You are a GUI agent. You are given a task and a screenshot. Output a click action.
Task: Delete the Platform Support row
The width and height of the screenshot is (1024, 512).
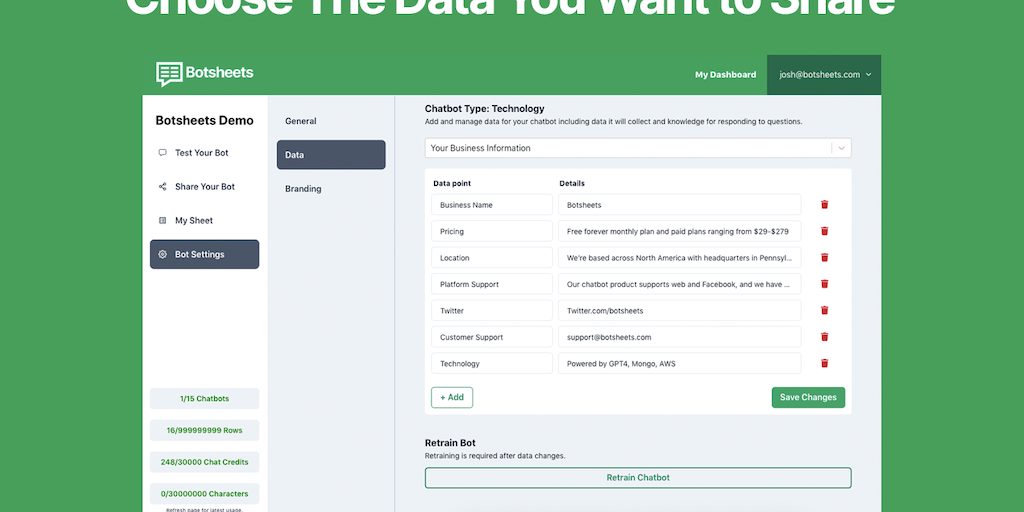pyautogui.click(x=824, y=284)
